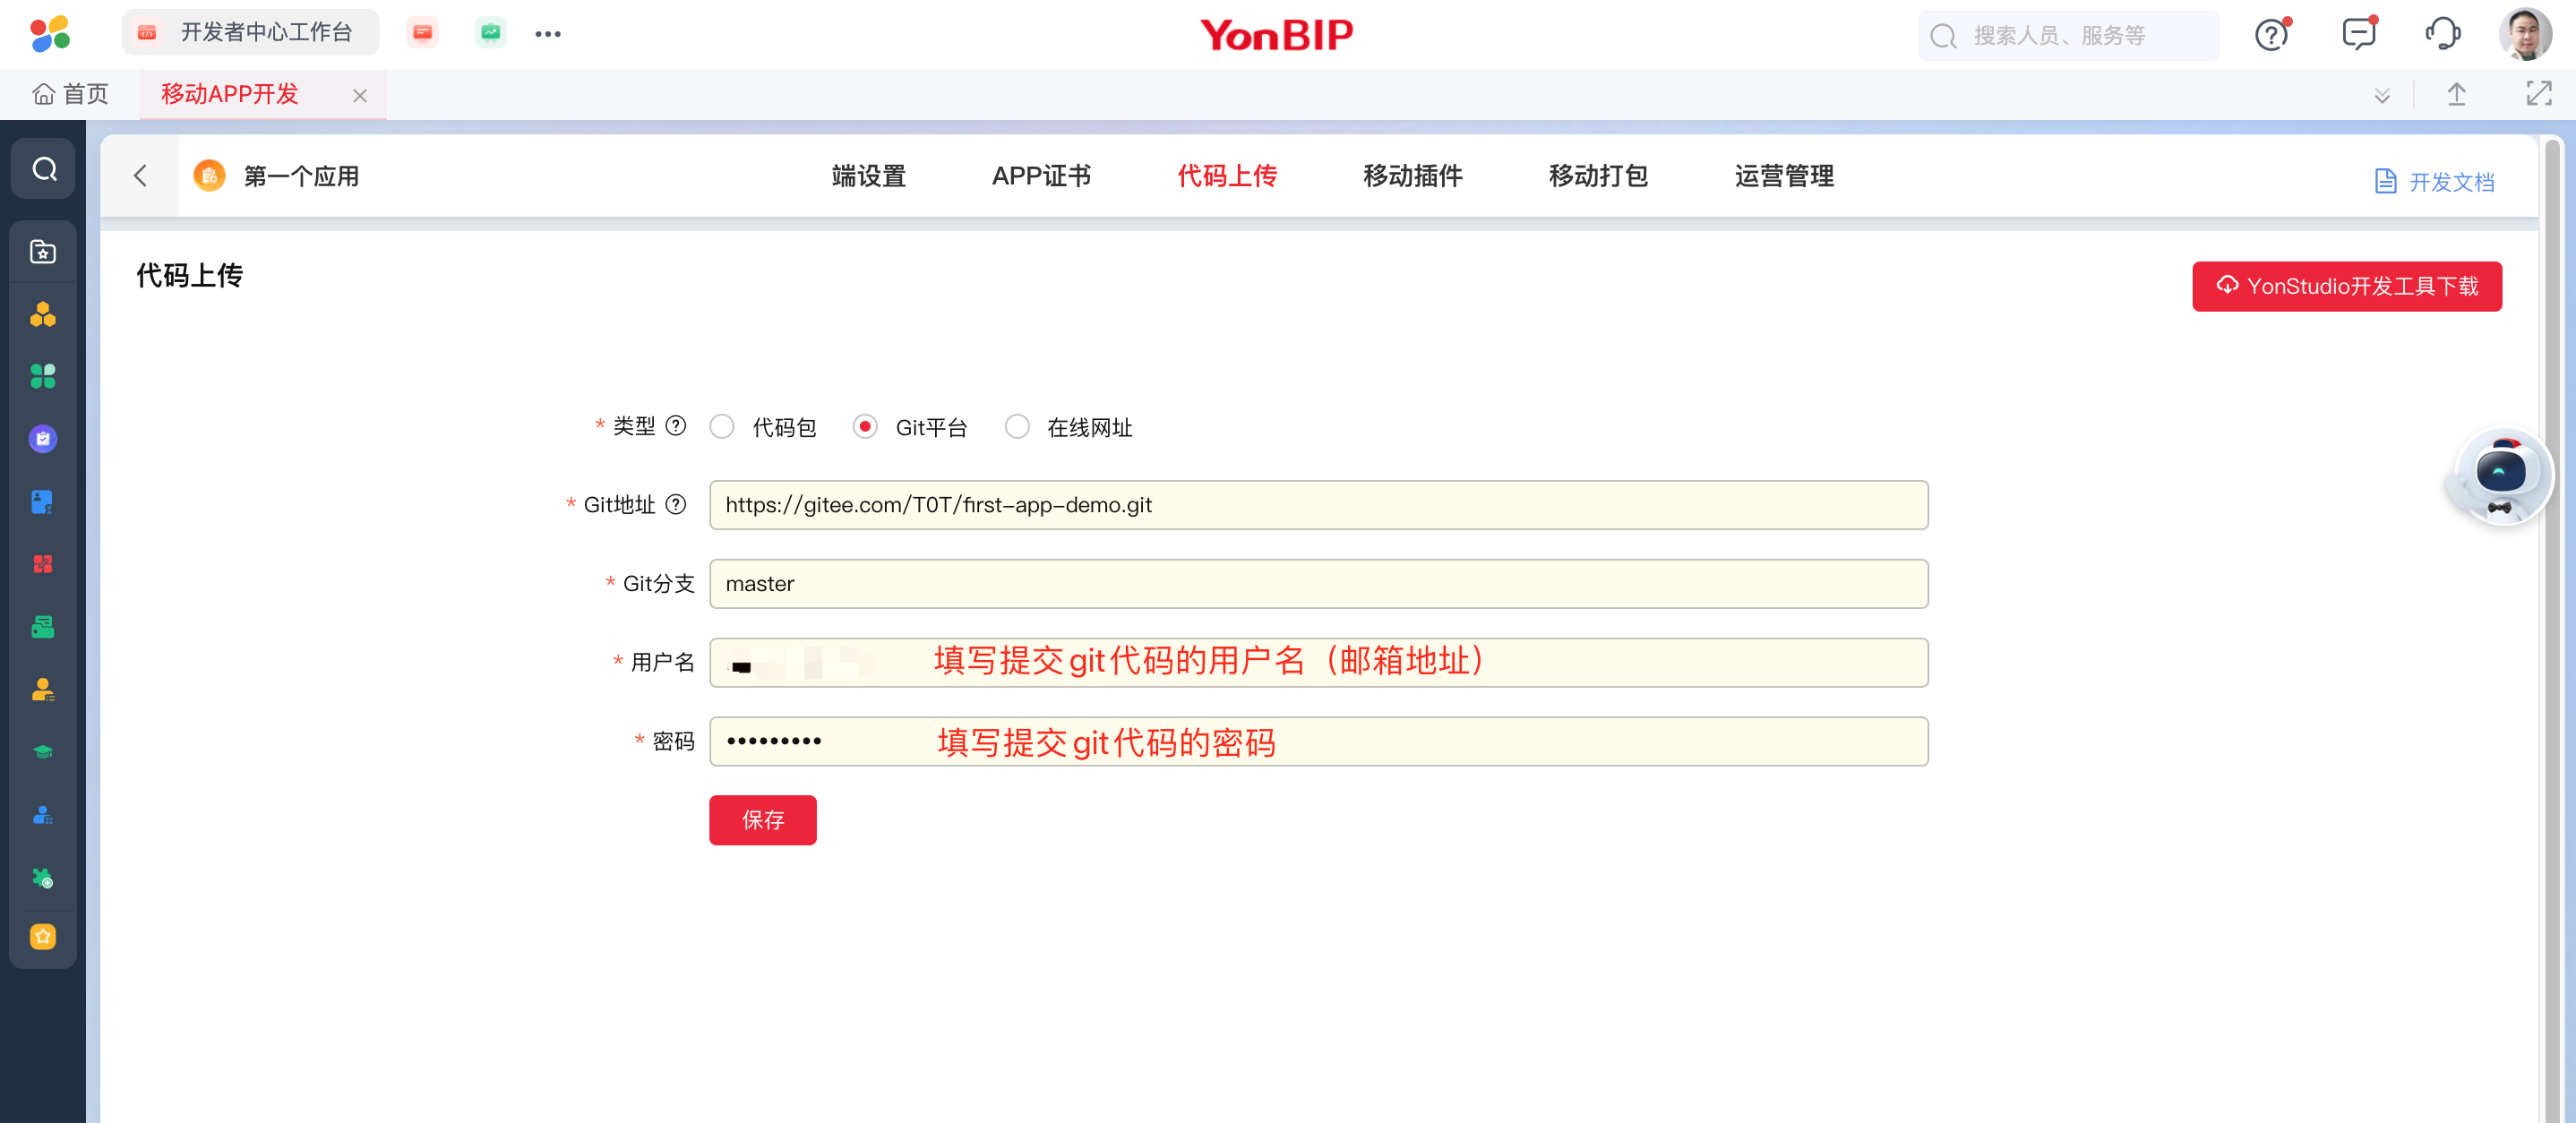The height and width of the screenshot is (1123, 2576).
Task: Select the 在线网址 radio option
Action: coord(1017,427)
